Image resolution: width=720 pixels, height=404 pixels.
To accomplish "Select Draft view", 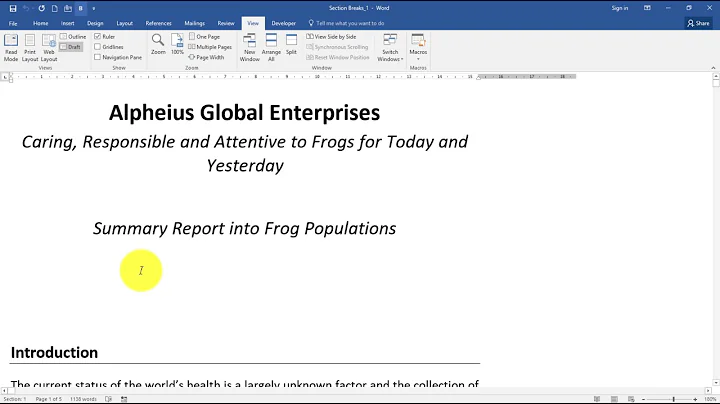I will click(x=71, y=47).
